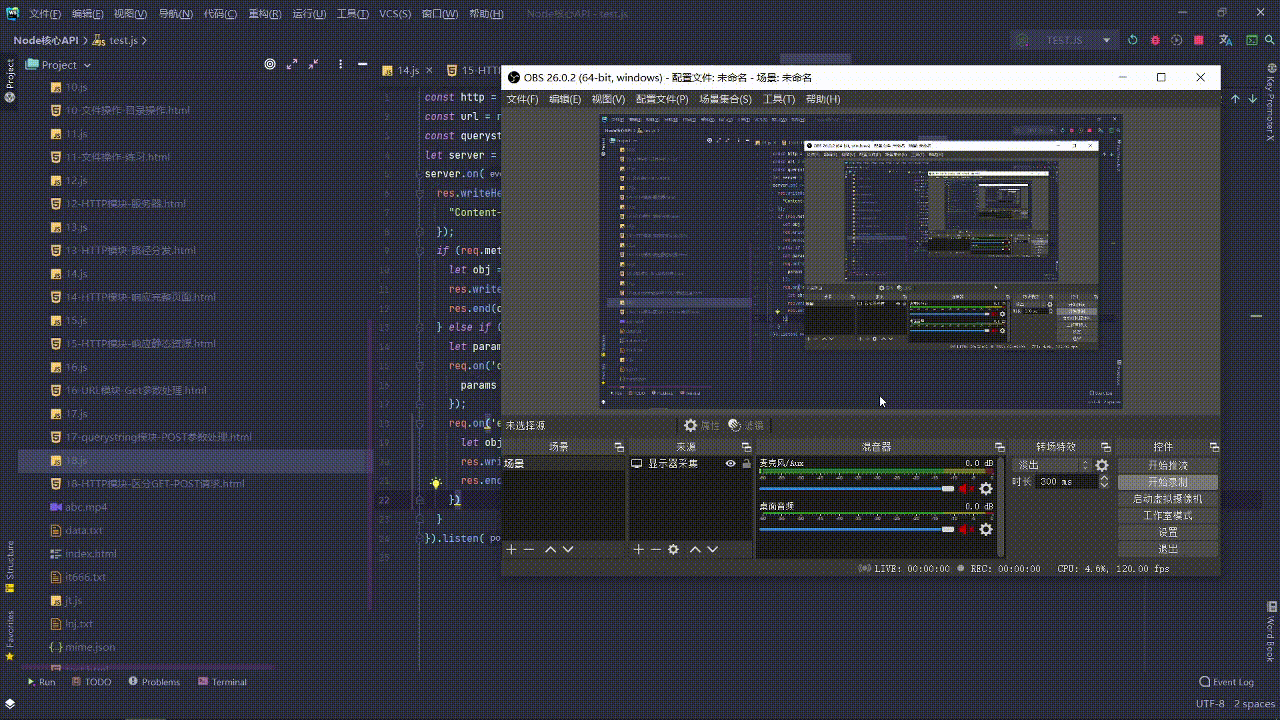Unmute the 桌面音频 speaker icon
Screen dimensions: 1280x720
(x=966, y=529)
